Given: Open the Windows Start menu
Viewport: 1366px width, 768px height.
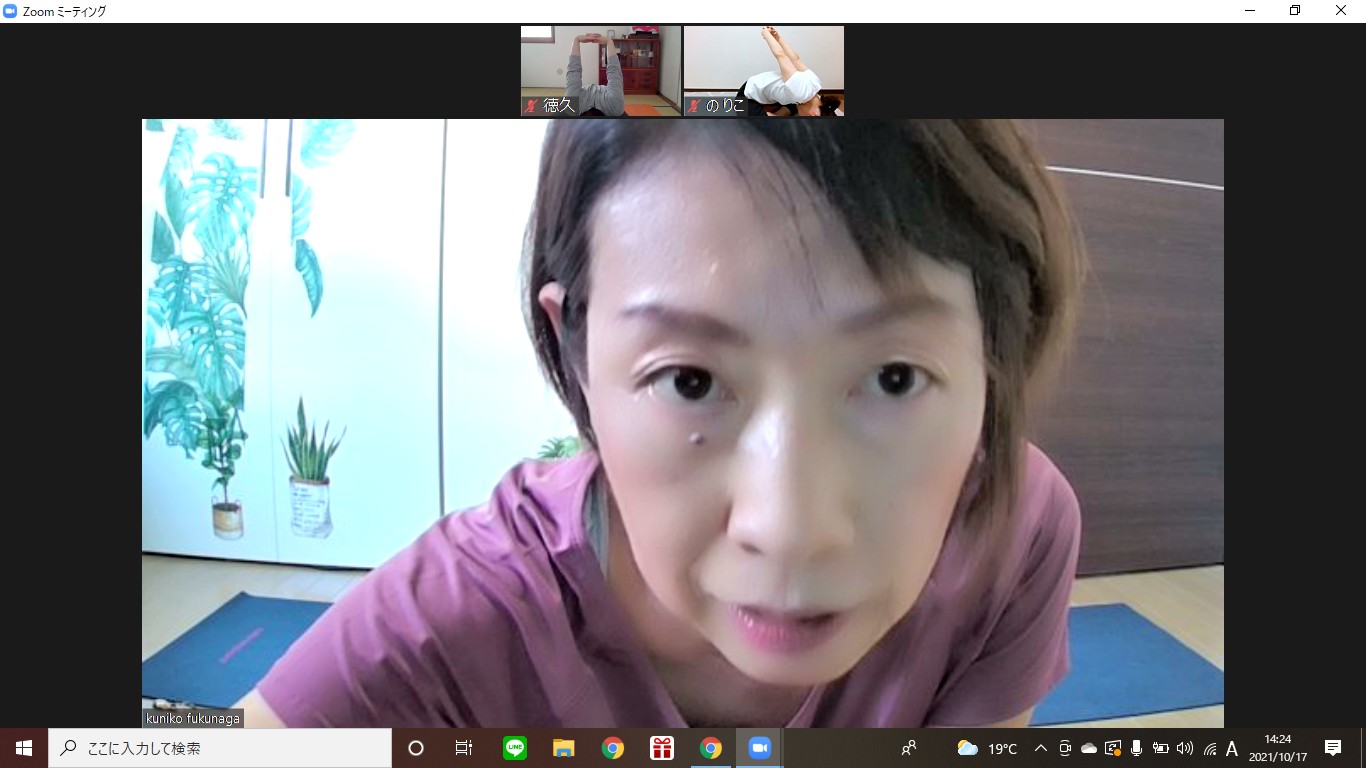Looking at the screenshot, I should click(x=24, y=748).
